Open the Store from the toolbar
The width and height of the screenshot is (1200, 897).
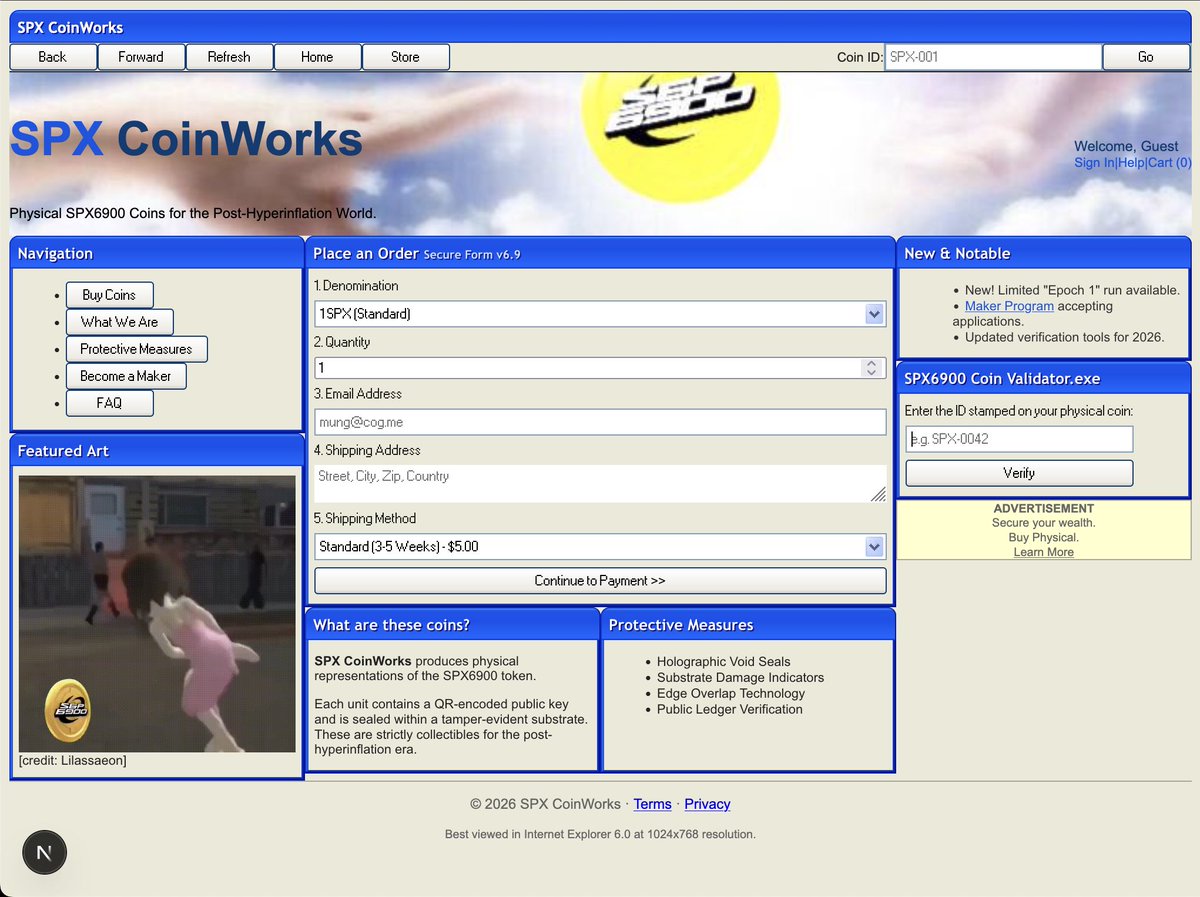point(405,57)
